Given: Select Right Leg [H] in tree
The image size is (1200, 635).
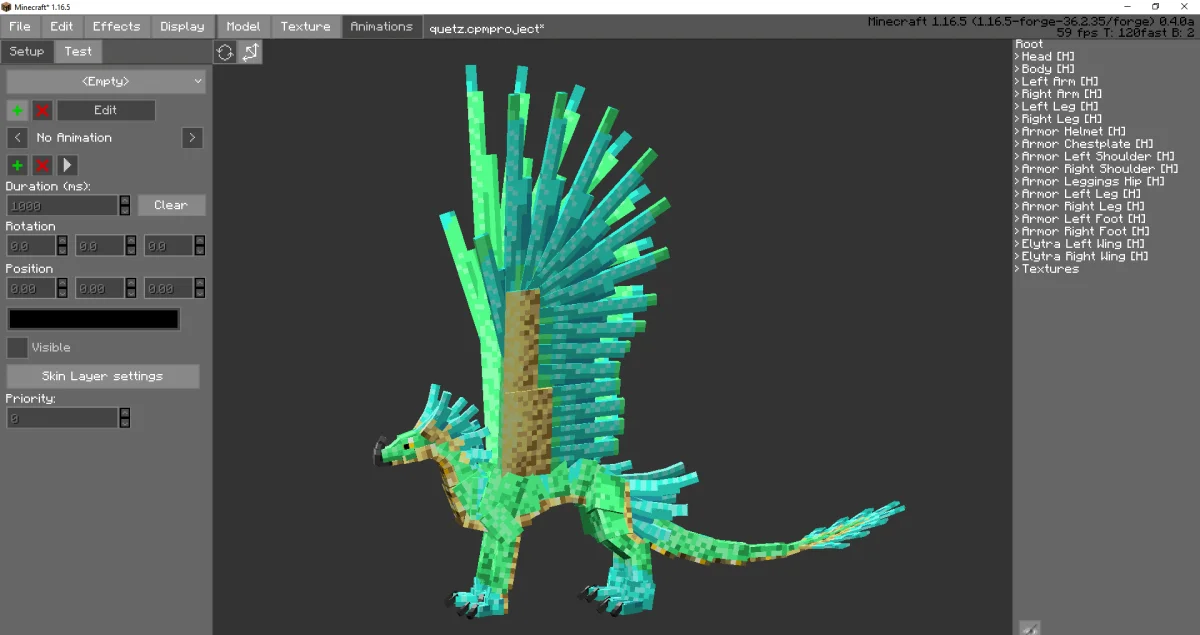Looking at the screenshot, I should coord(1061,119).
